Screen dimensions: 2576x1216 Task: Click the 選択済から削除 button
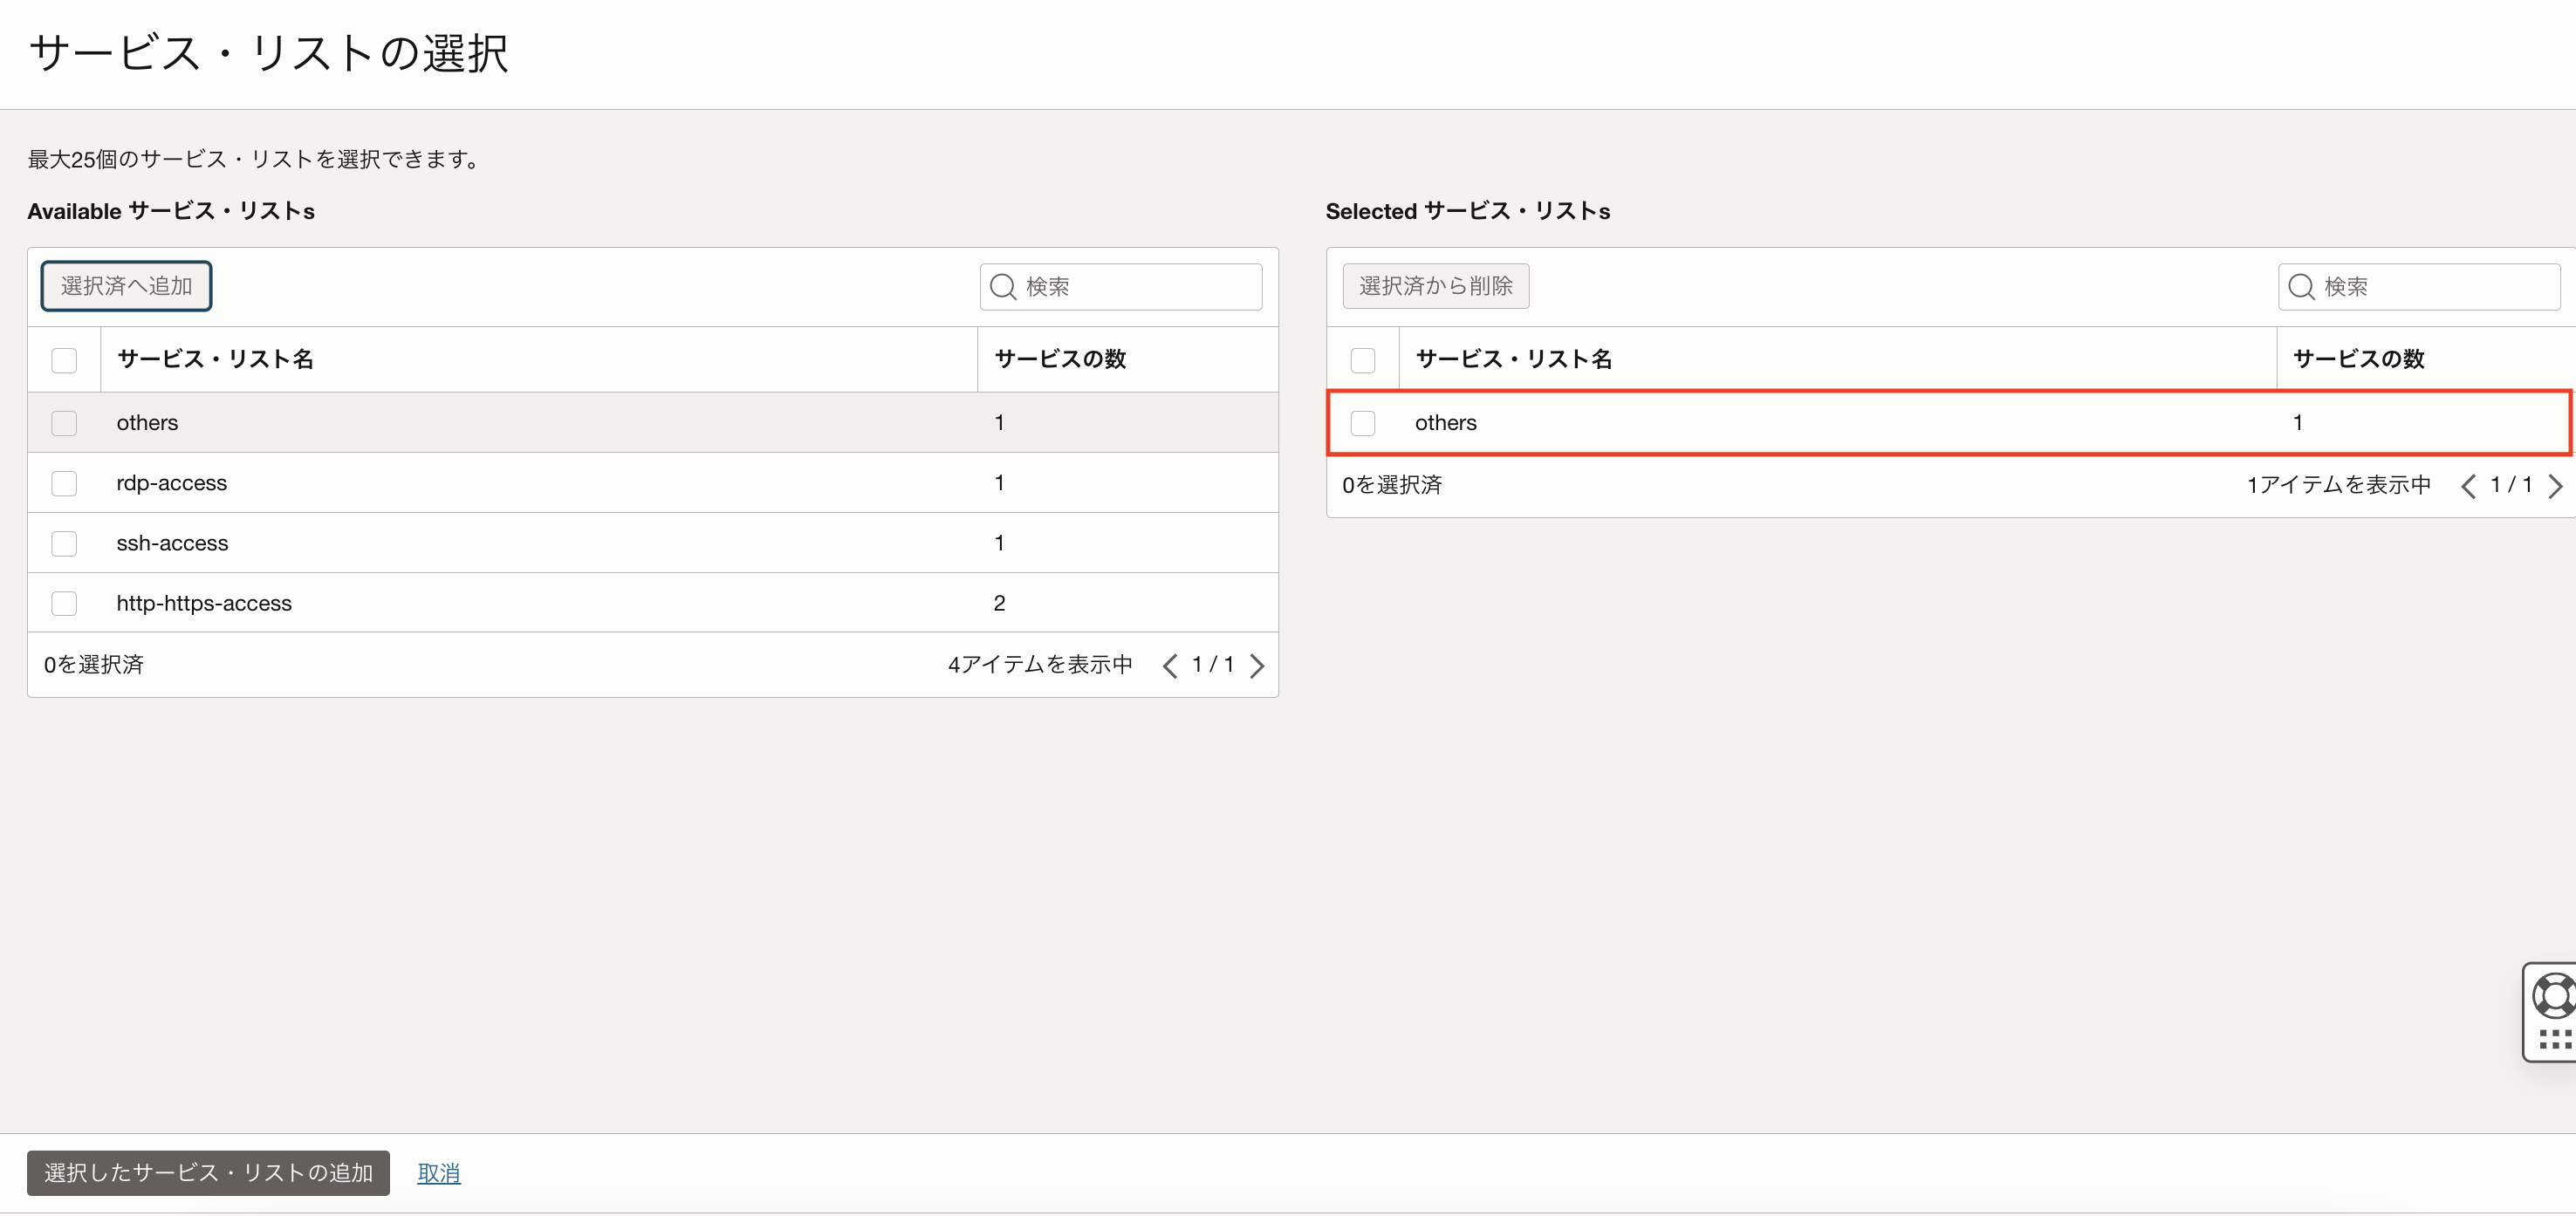pos(1435,286)
